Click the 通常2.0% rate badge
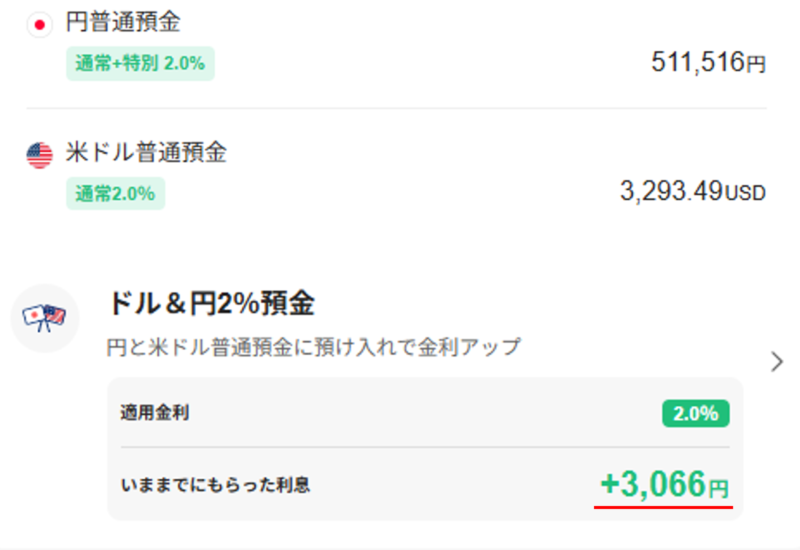 116,194
